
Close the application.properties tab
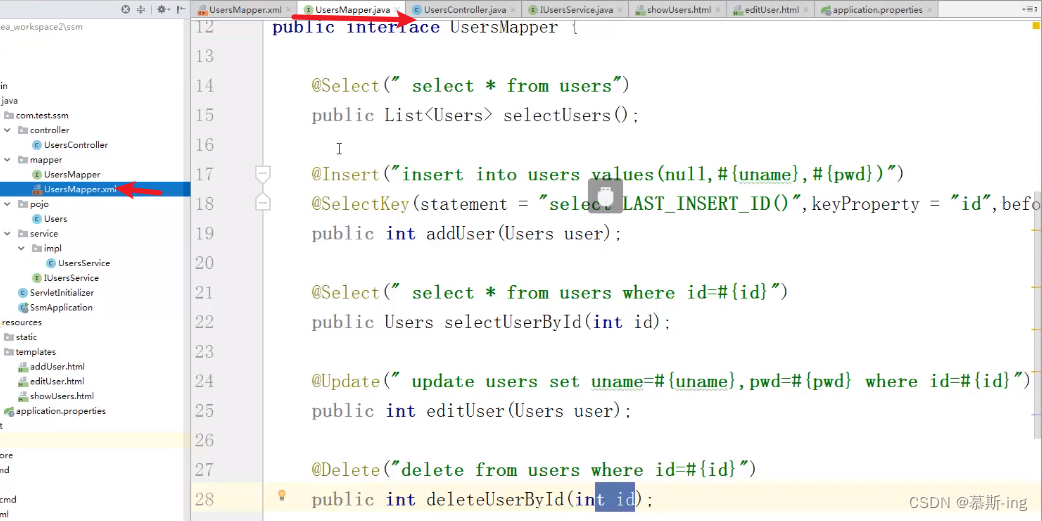pyautogui.click(x=929, y=10)
